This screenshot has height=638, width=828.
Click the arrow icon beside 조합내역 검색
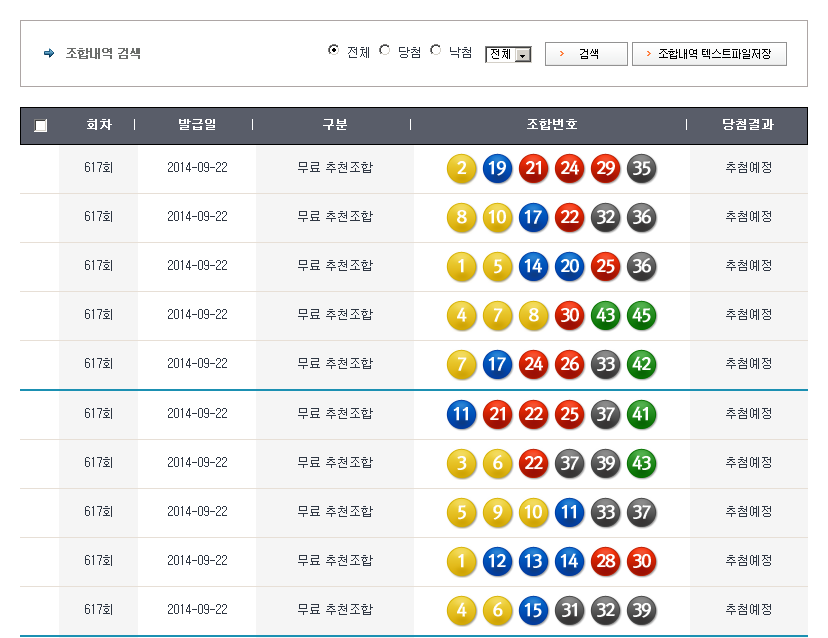[49, 53]
